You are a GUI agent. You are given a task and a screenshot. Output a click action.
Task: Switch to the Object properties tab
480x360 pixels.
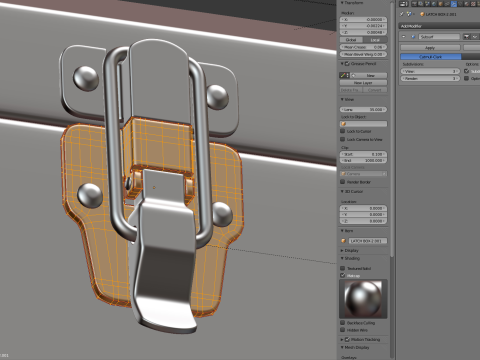pyautogui.click(x=441, y=4)
